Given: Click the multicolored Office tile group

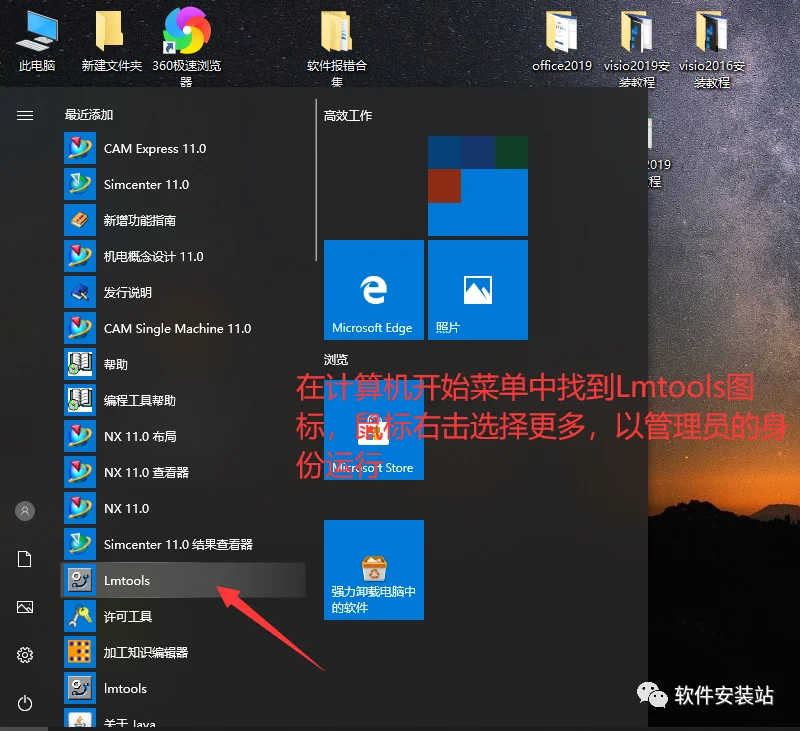Looking at the screenshot, I should (x=478, y=186).
